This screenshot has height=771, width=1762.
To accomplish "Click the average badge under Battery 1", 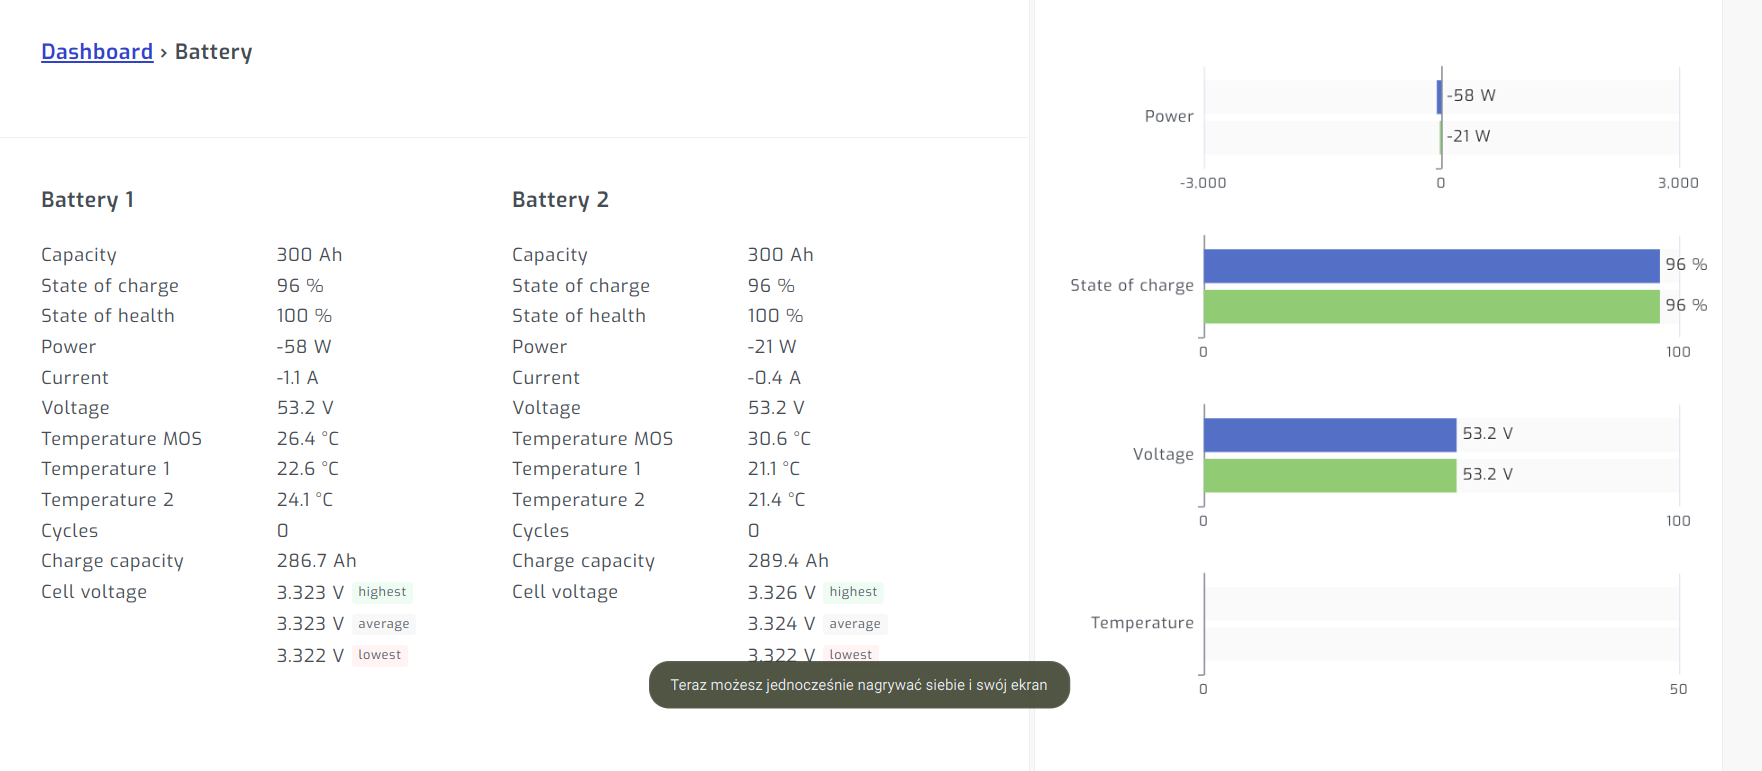I will pyautogui.click(x=383, y=623).
